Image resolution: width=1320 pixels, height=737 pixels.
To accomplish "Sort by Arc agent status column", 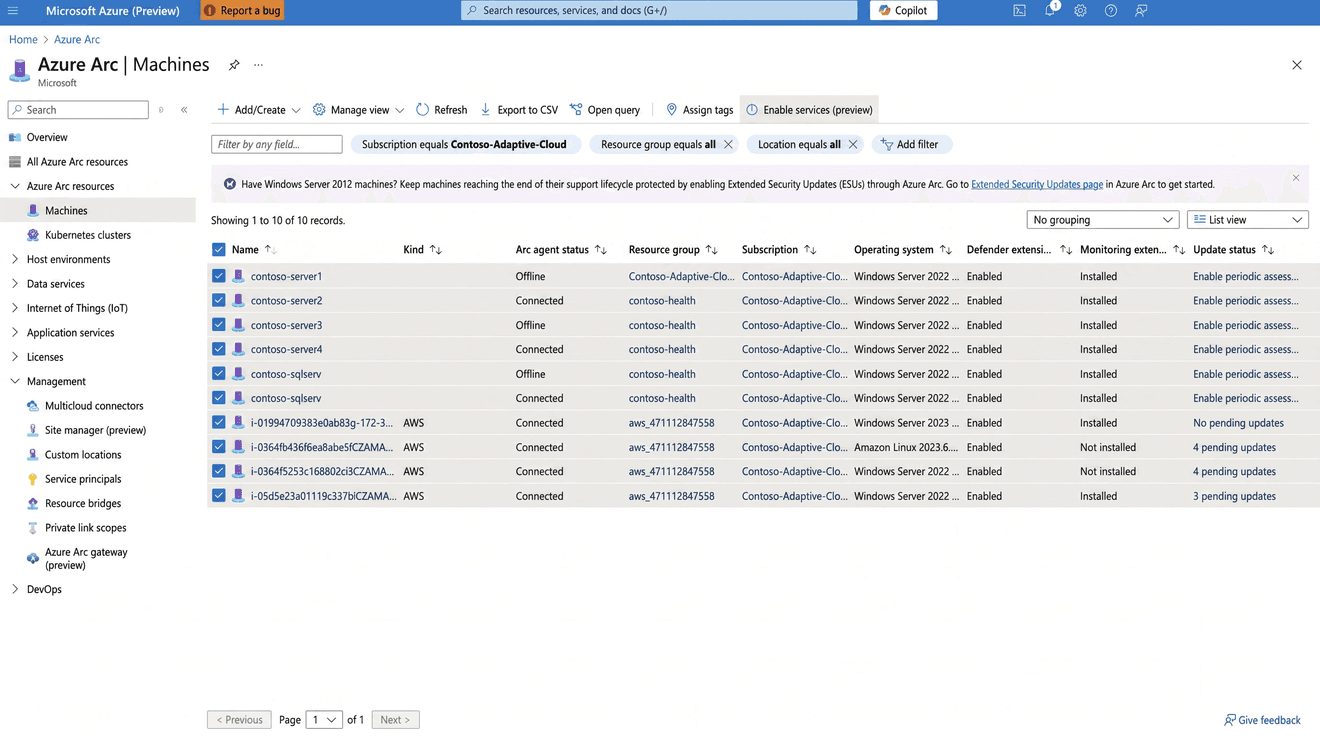I will (600, 250).
